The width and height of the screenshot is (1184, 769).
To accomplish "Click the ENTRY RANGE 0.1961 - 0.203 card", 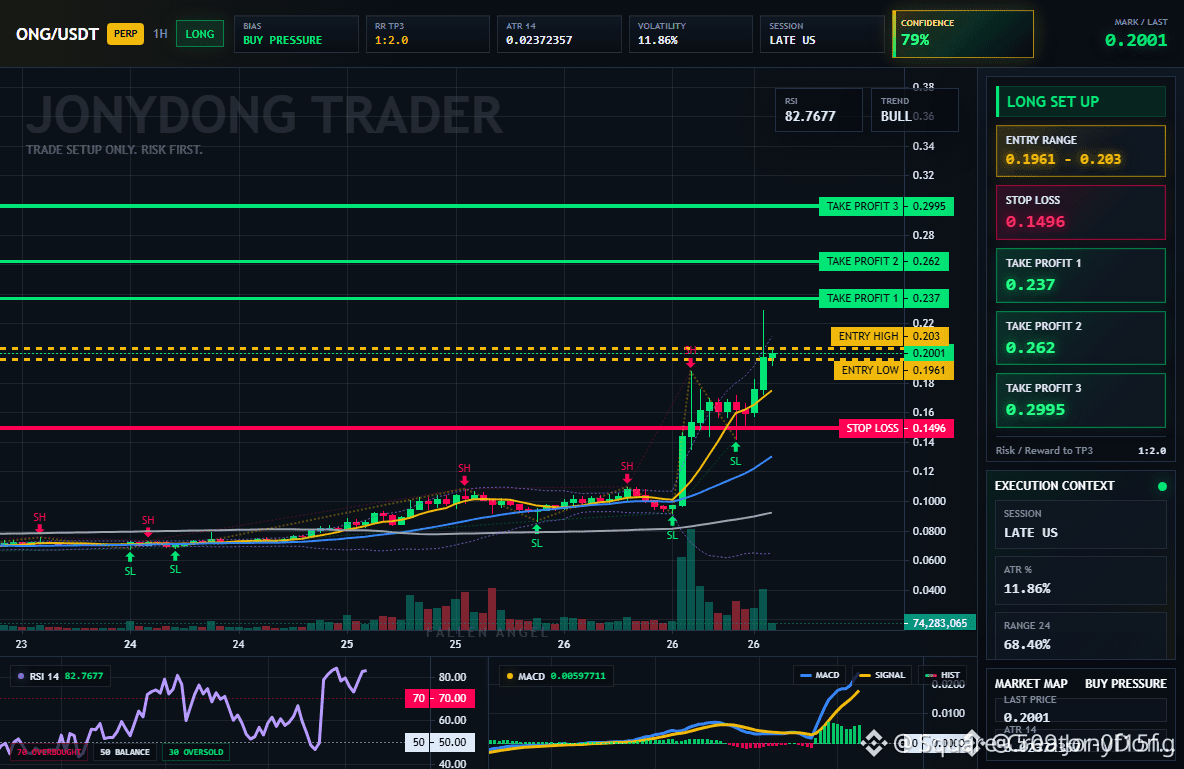I will [x=1081, y=151].
